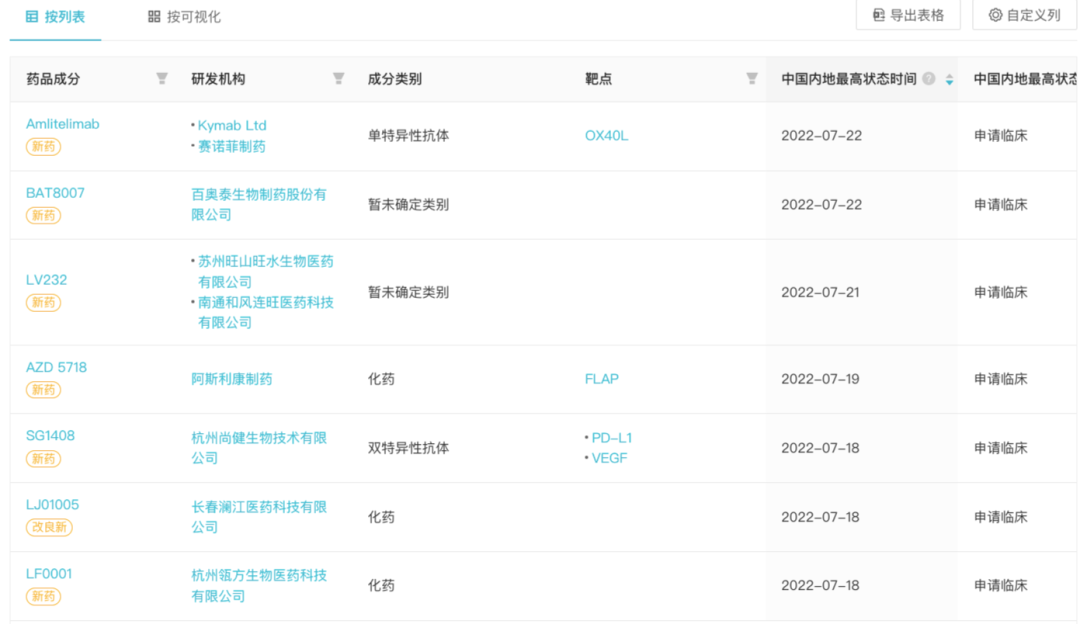Click the 改良新 tag under LJ01005

point(49,527)
